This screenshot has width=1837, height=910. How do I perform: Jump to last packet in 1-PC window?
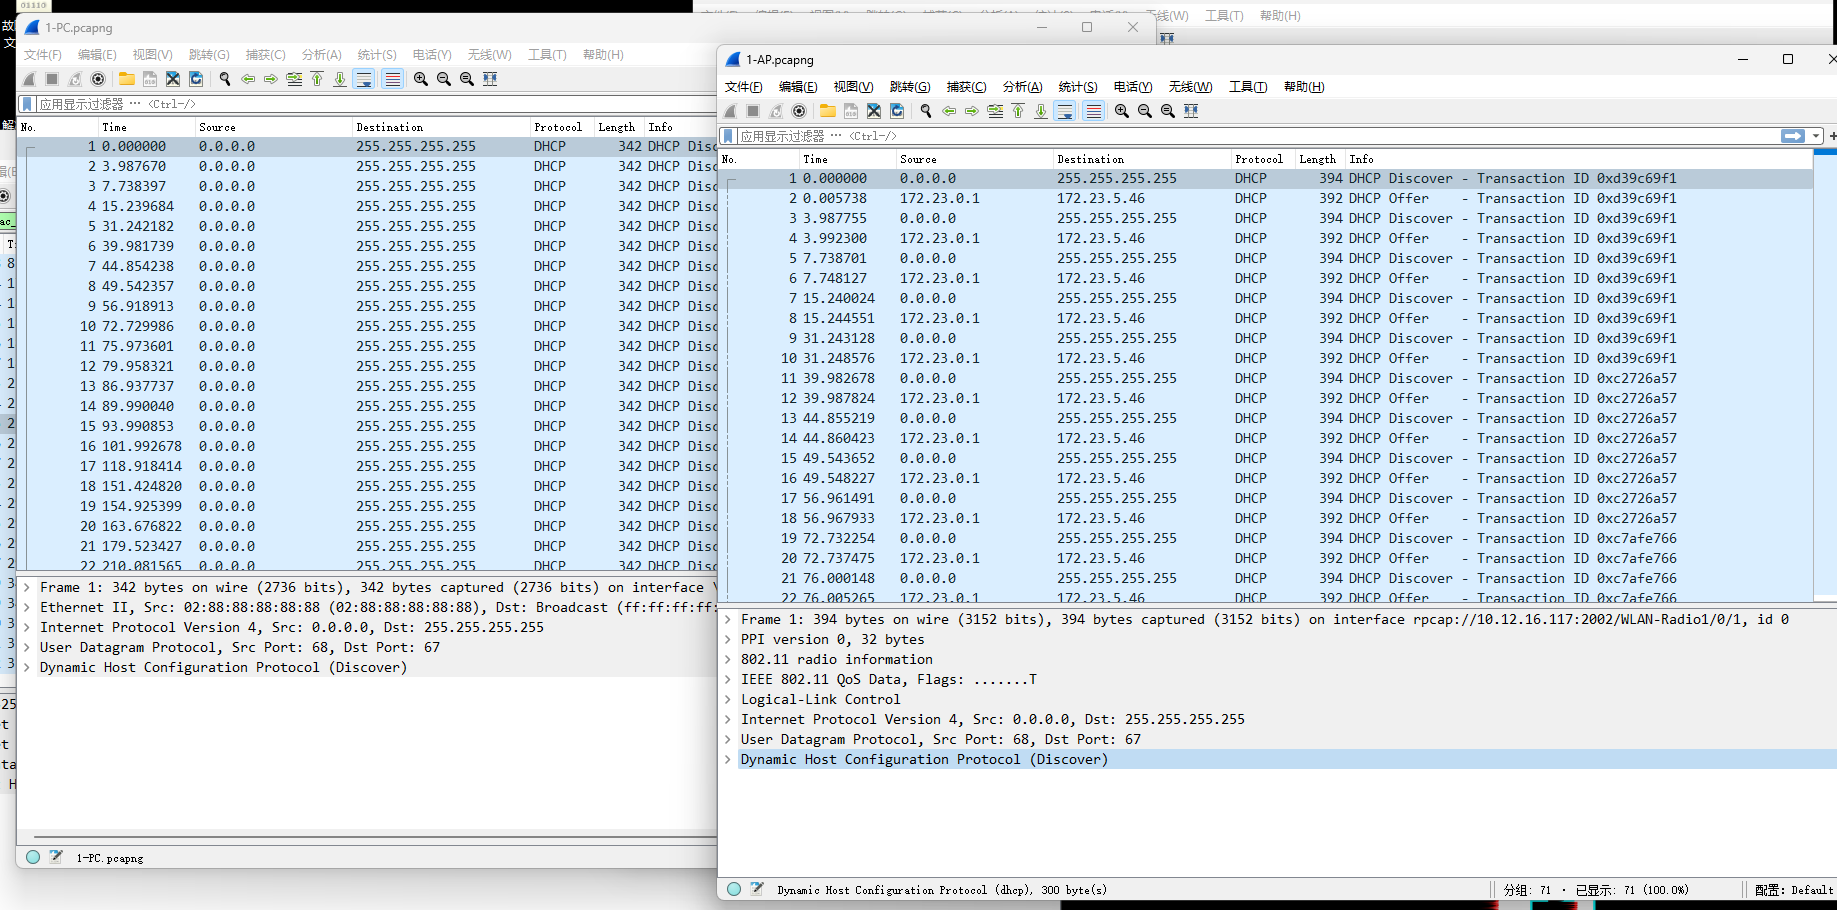tap(340, 79)
